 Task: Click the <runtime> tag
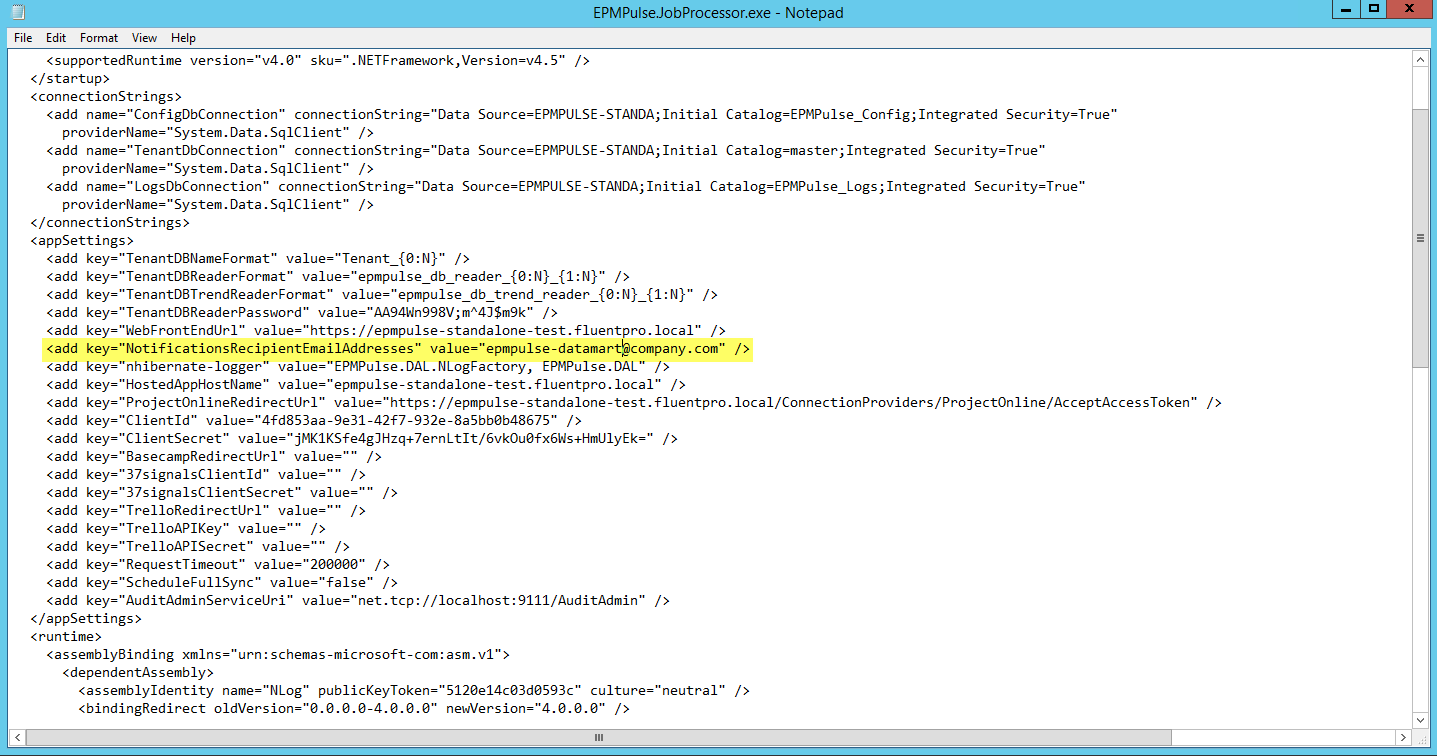click(66, 636)
